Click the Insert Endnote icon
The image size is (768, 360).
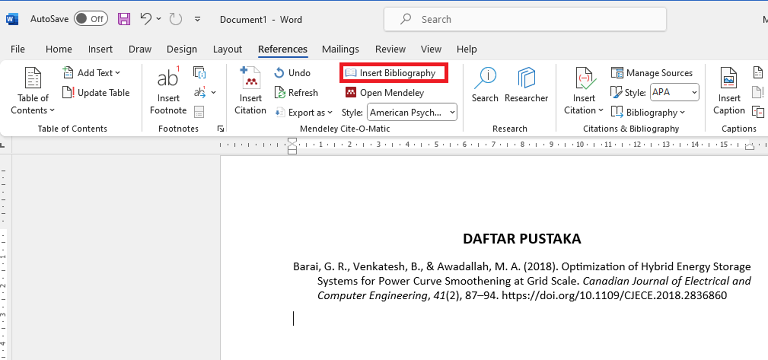[x=199, y=72]
